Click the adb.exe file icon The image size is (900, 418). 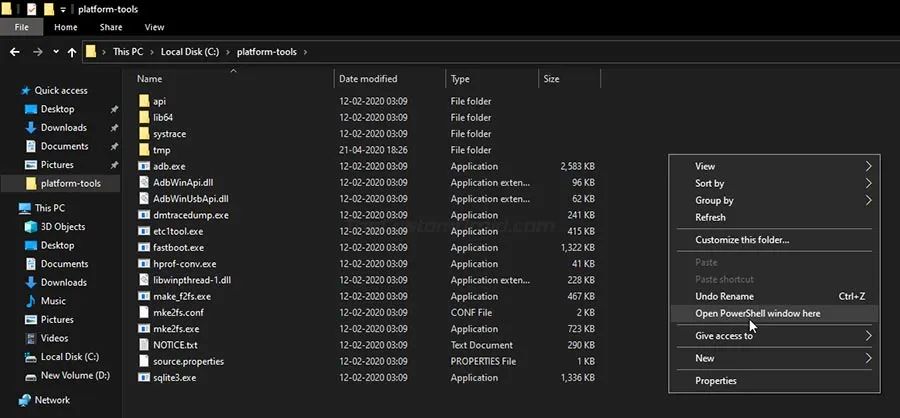click(143, 167)
